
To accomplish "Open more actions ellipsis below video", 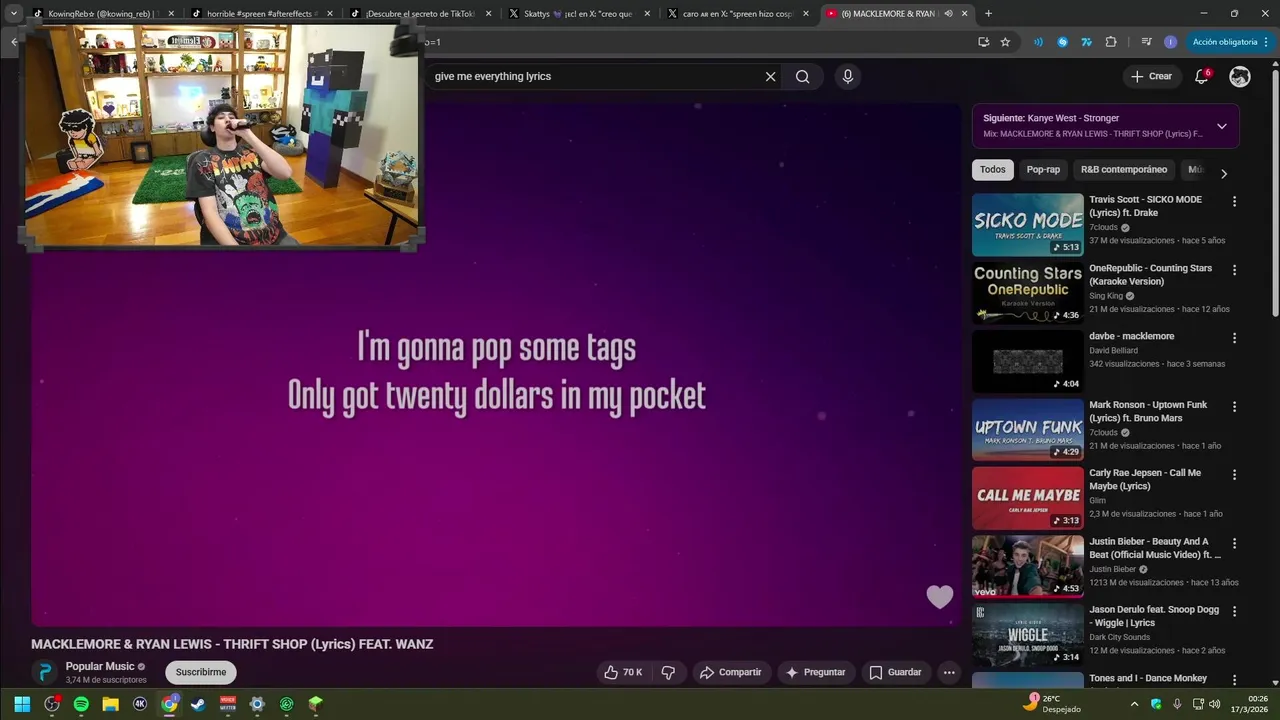I will coord(949,672).
